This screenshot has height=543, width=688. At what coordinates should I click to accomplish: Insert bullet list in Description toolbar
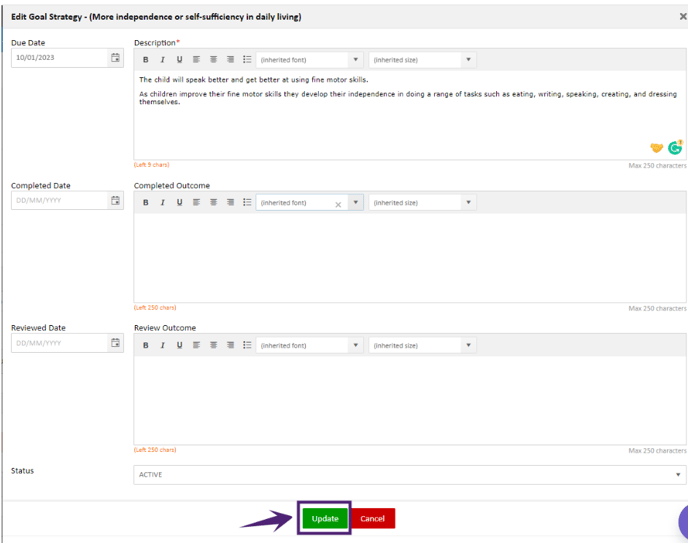point(247,60)
